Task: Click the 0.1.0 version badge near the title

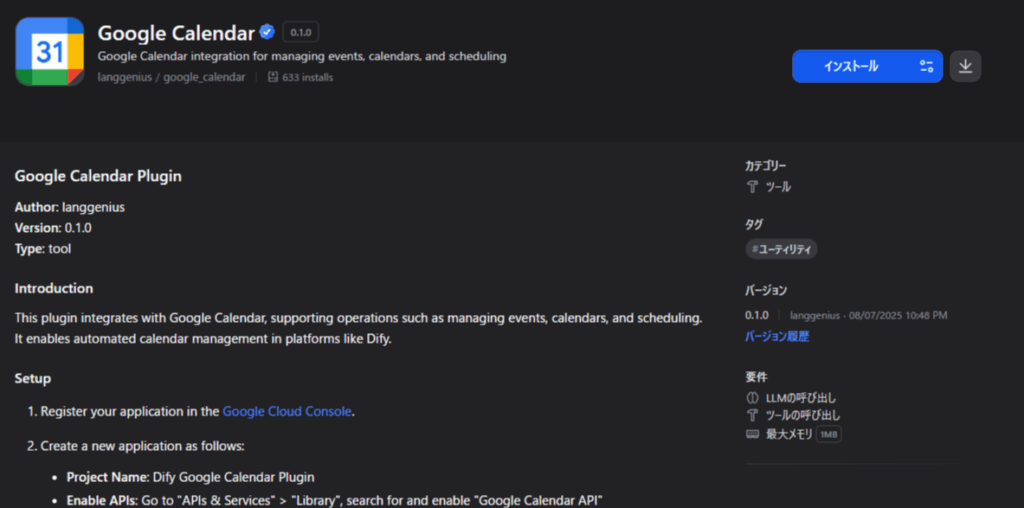Action: (300, 33)
